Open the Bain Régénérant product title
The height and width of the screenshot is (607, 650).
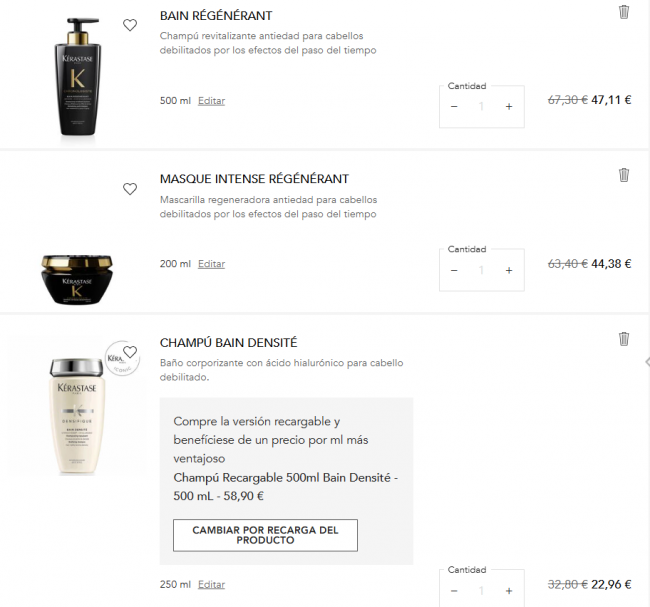[216, 16]
